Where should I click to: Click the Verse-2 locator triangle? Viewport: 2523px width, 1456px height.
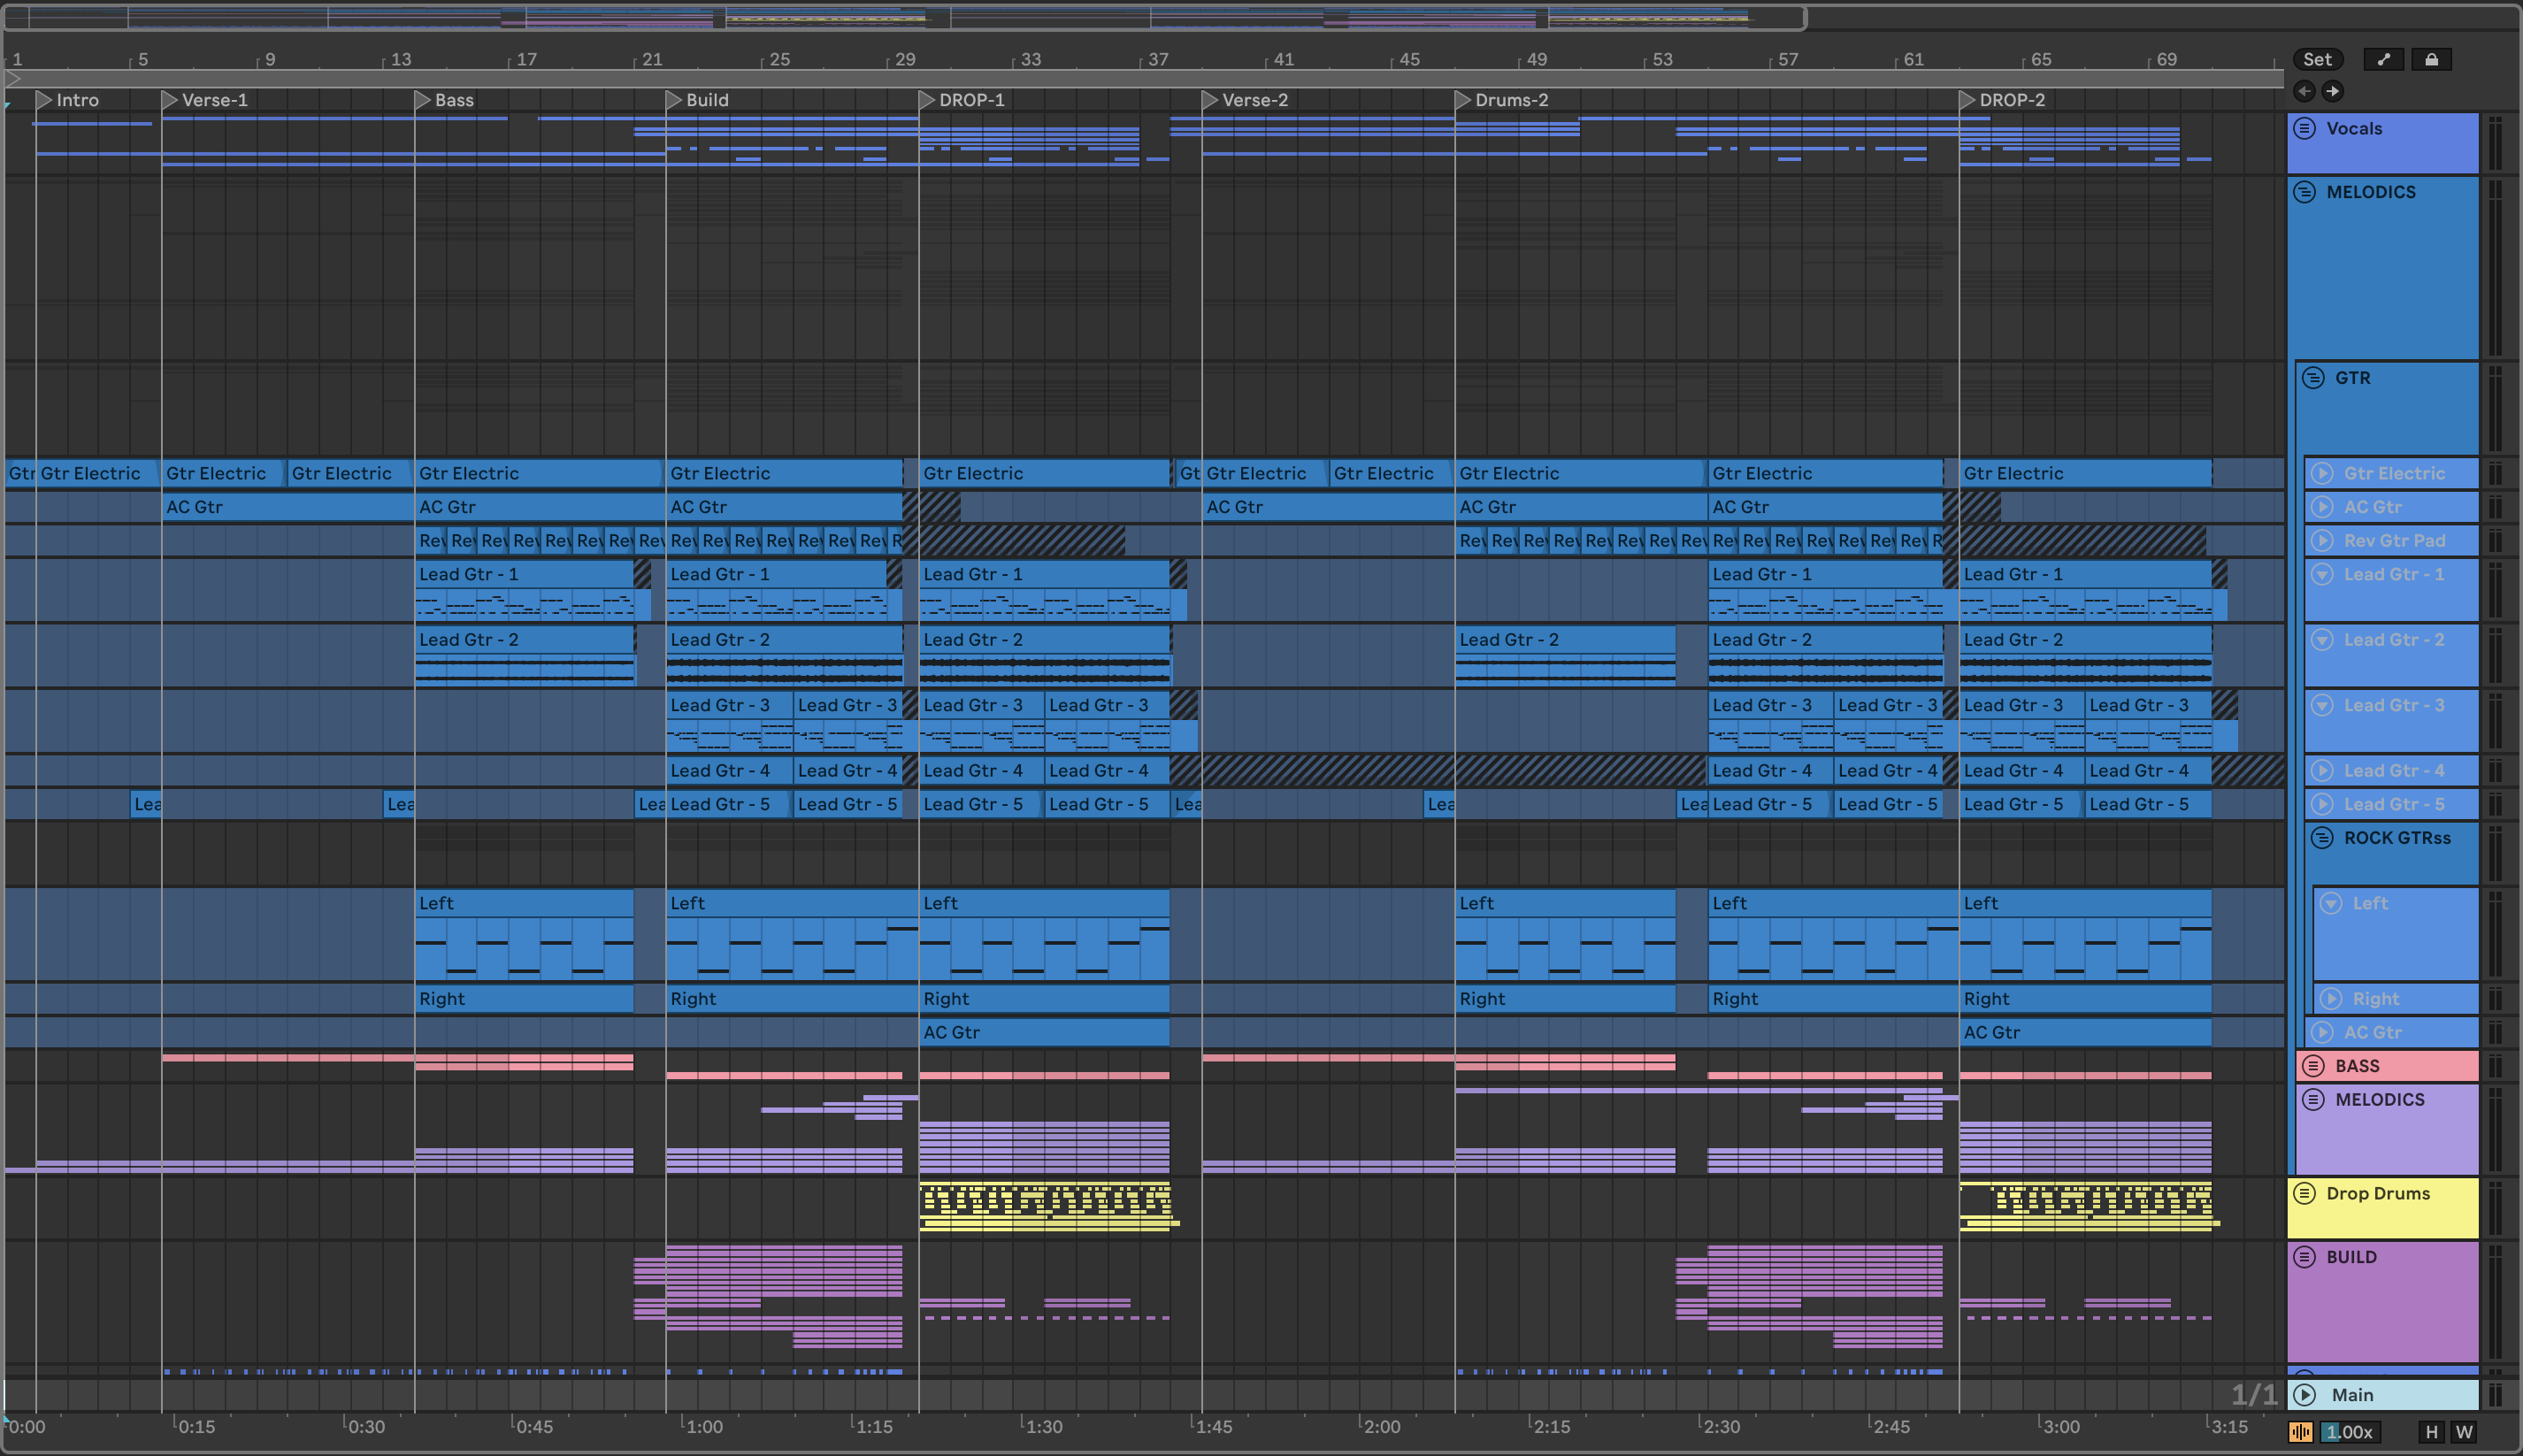tap(1210, 100)
